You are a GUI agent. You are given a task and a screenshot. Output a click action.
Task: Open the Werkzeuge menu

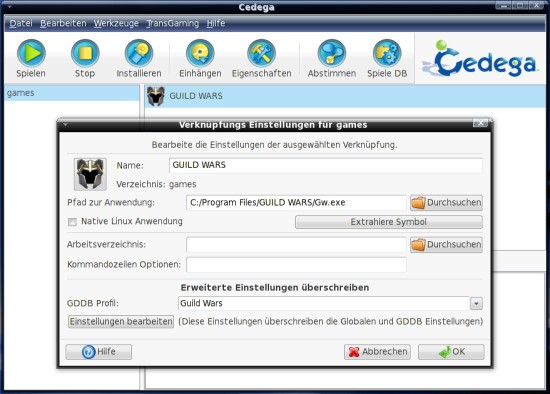point(116,24)
